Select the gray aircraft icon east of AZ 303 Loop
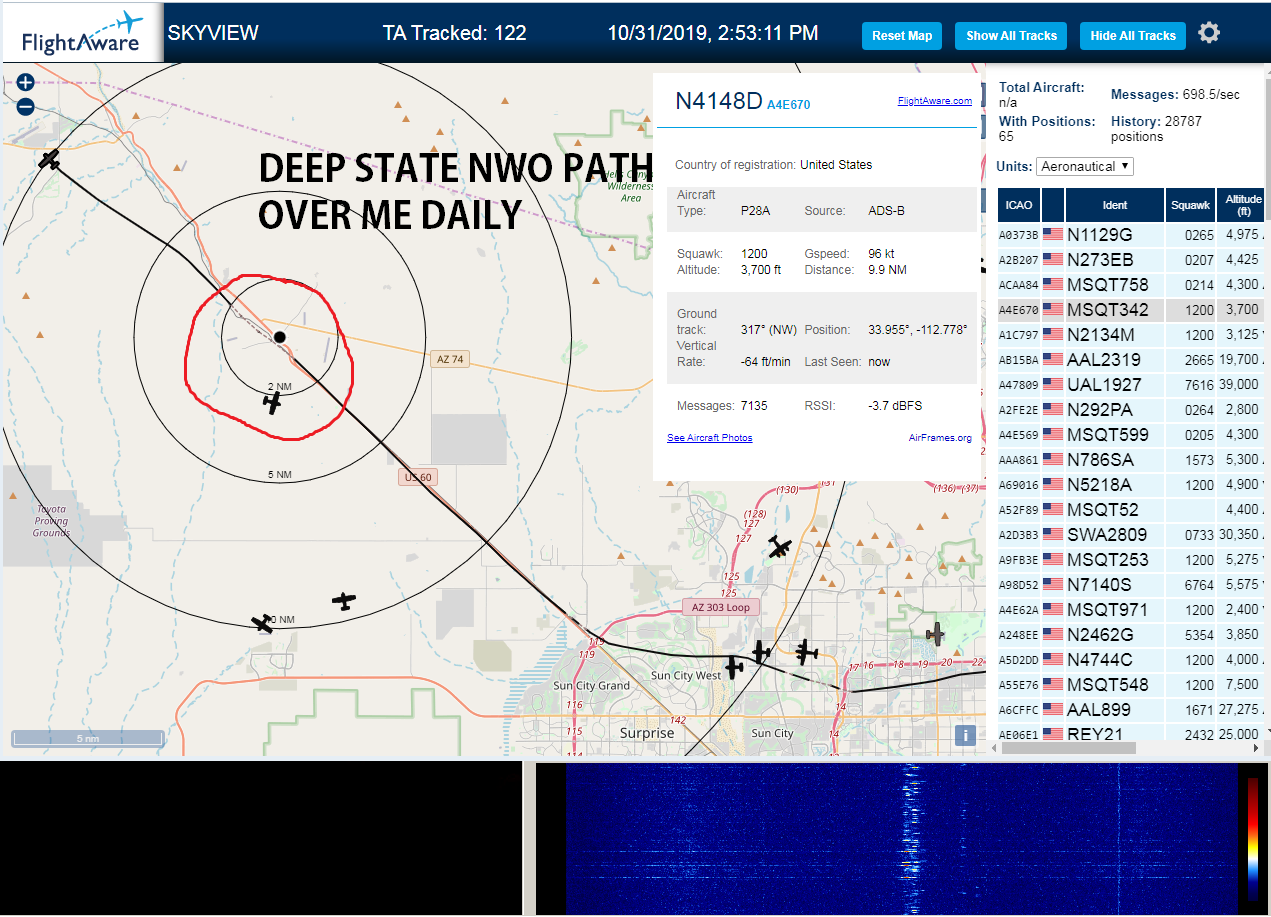Screen dimensions: 1271x917 935,633
